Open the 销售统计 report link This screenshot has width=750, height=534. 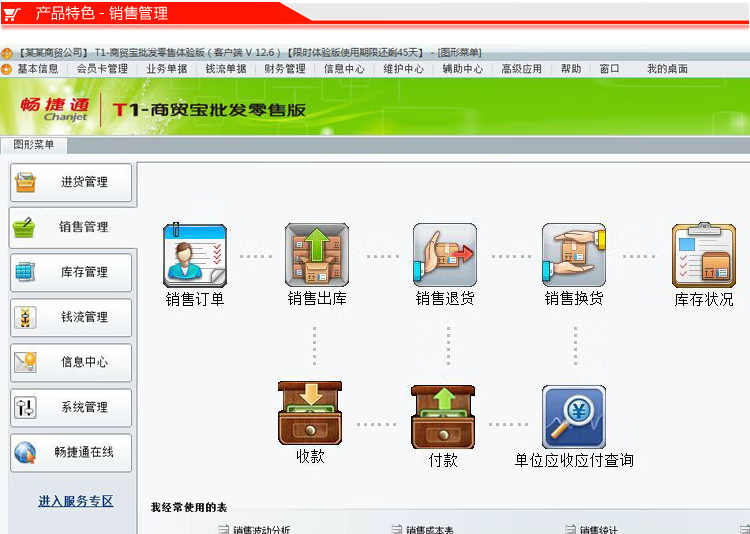(598, 530)
